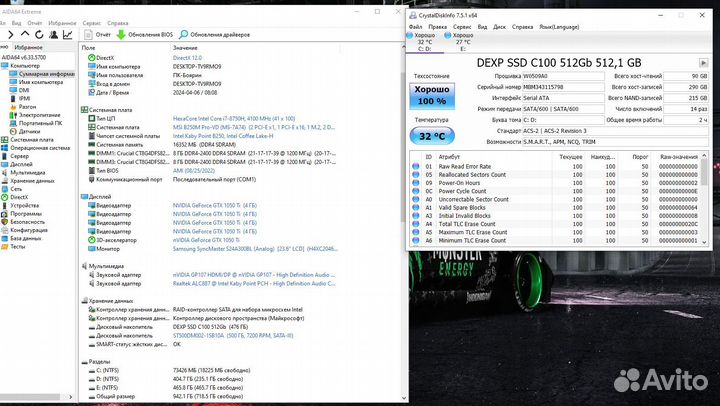The width and height of the screenshot is (720, 406).
Task: Open Справка menu in AIDA64
Action: [118, 23]
